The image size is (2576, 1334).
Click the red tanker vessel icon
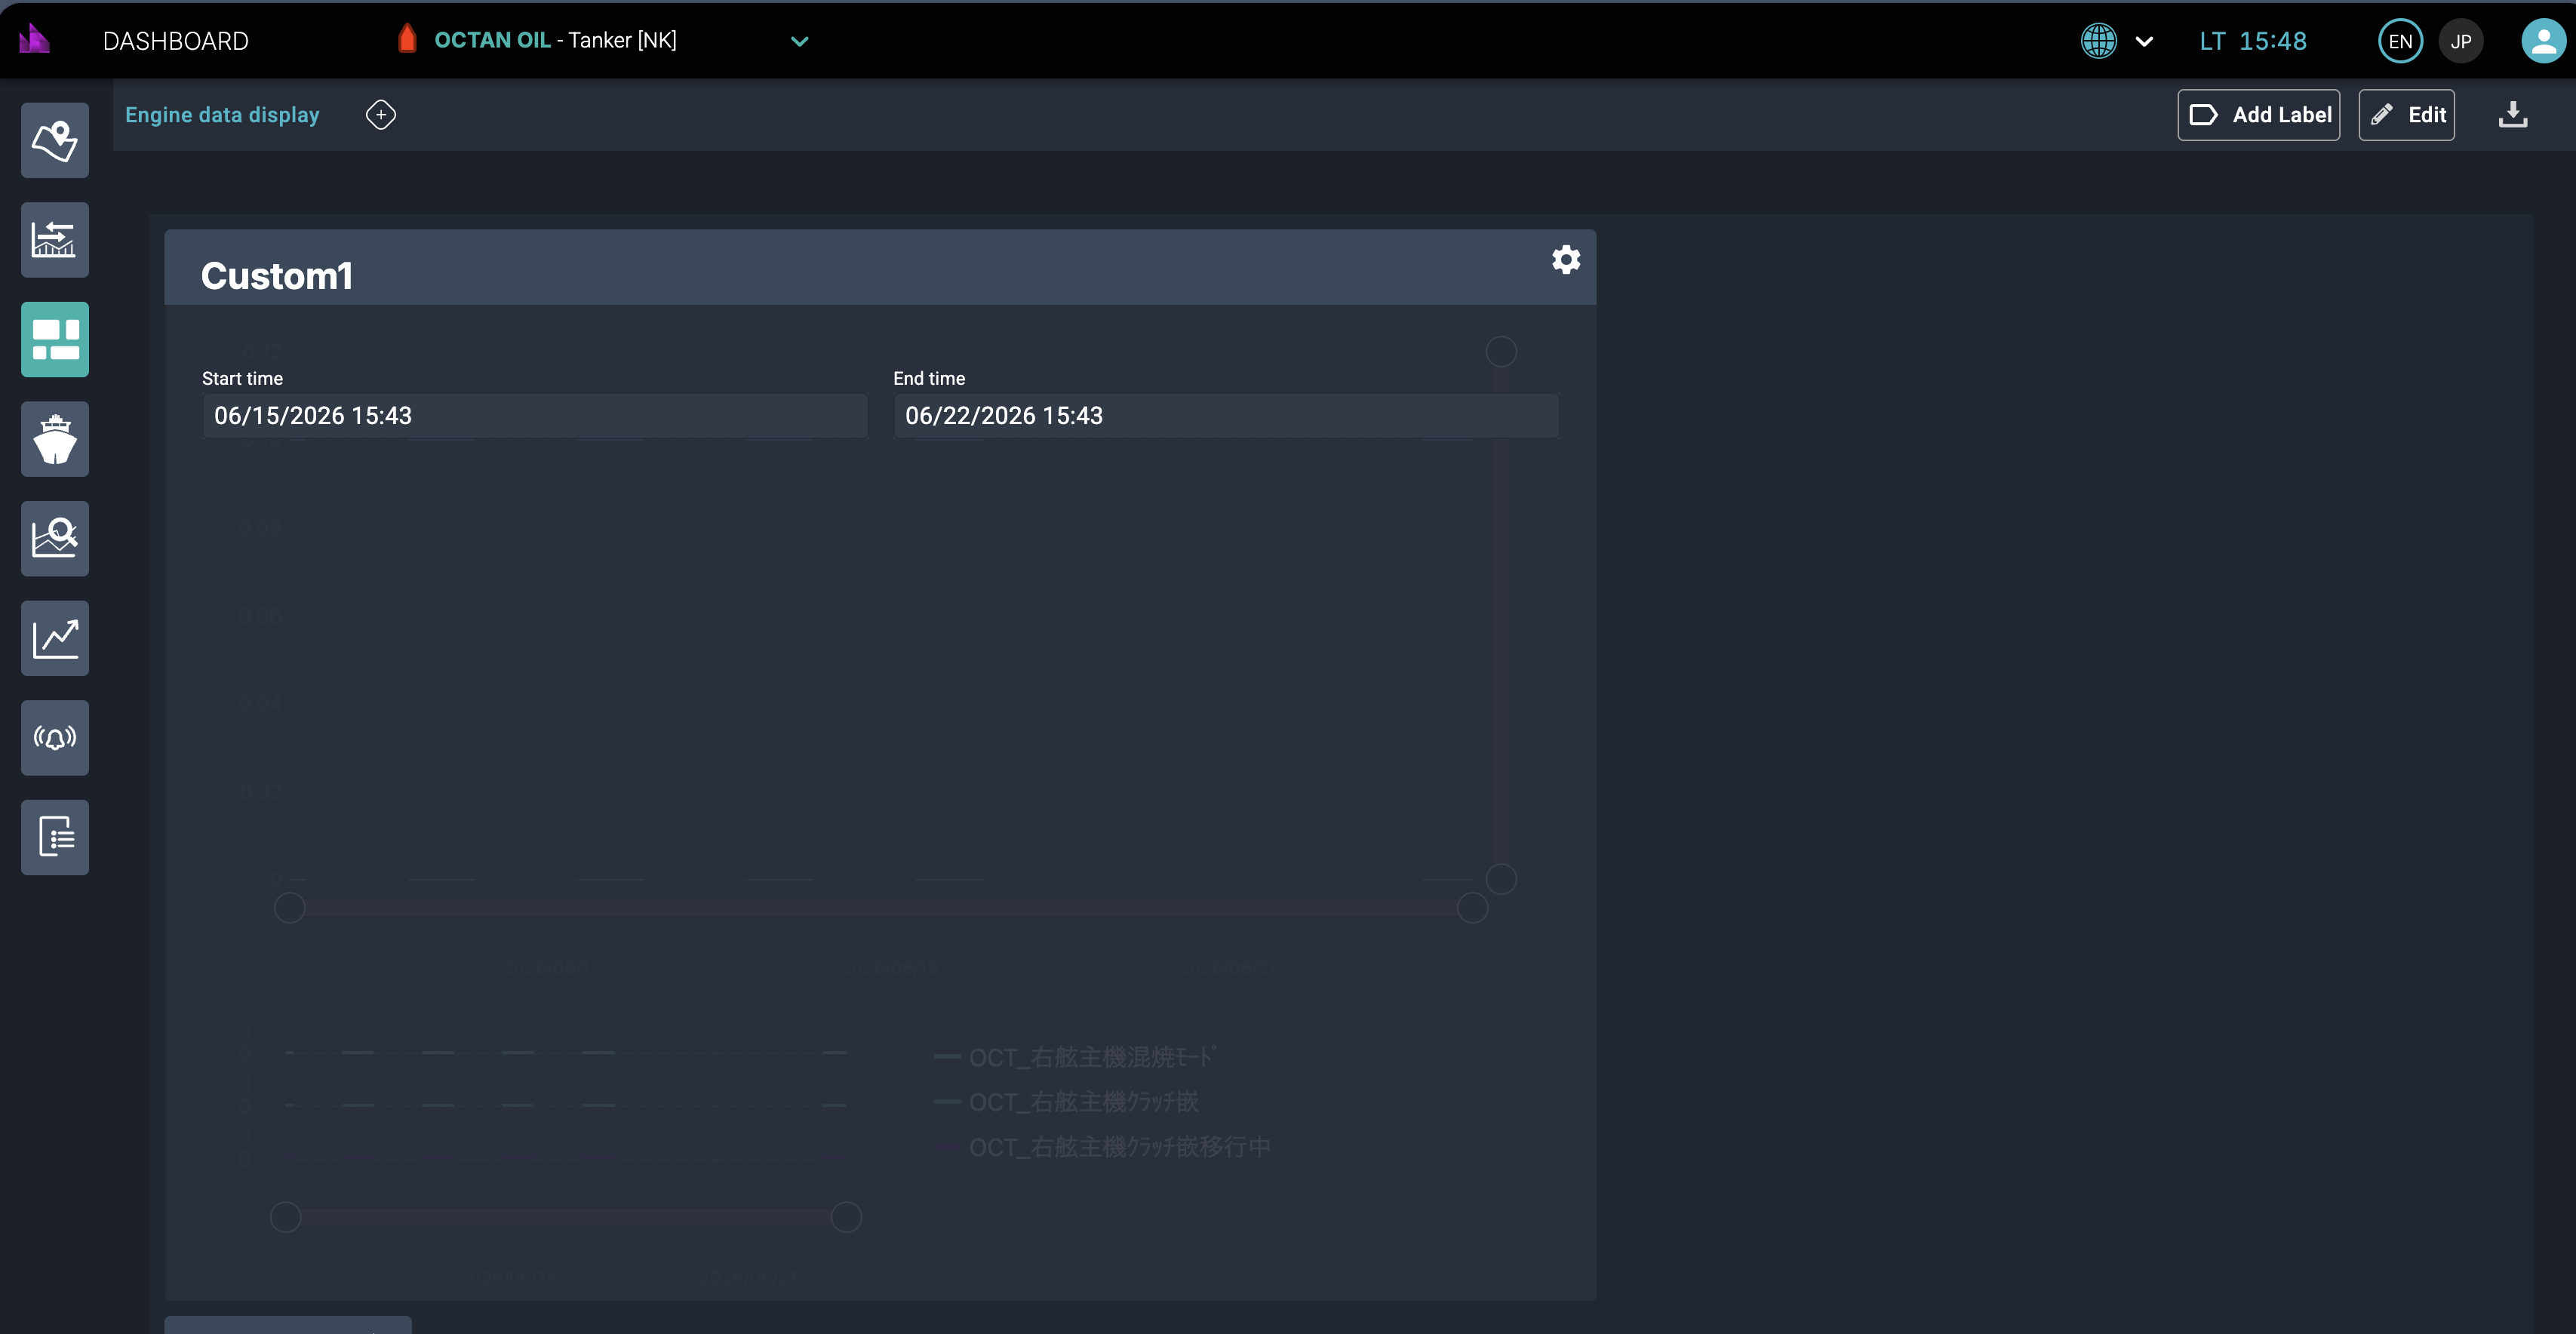click(x=407, y=39)
